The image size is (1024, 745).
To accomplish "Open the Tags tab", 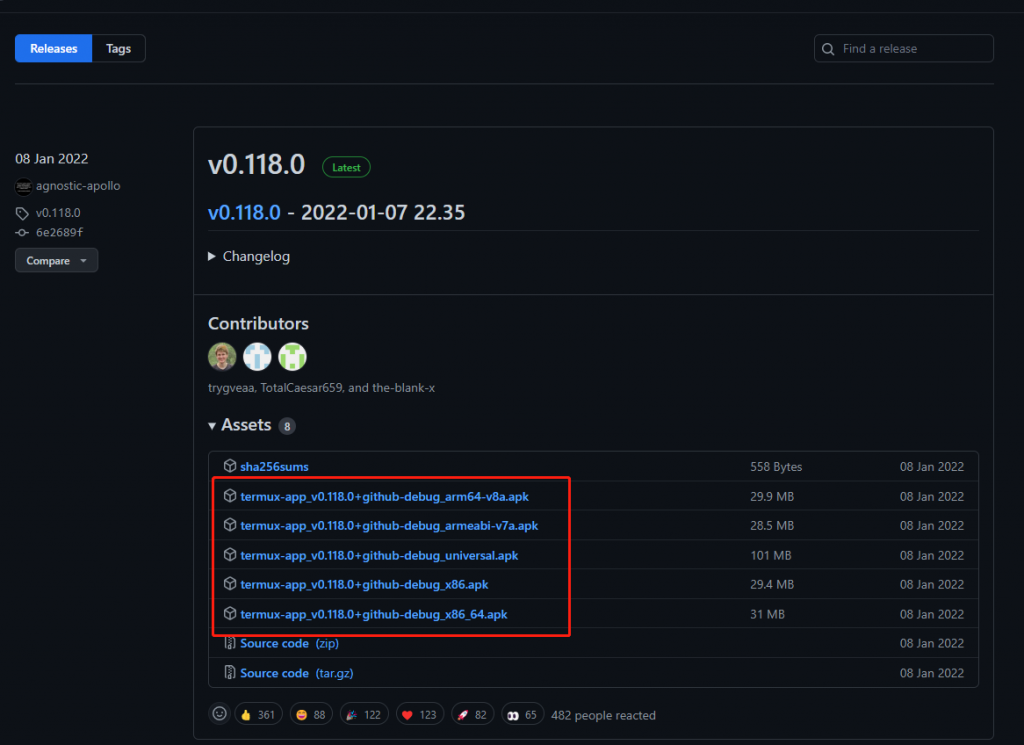I will coord(118,48).
